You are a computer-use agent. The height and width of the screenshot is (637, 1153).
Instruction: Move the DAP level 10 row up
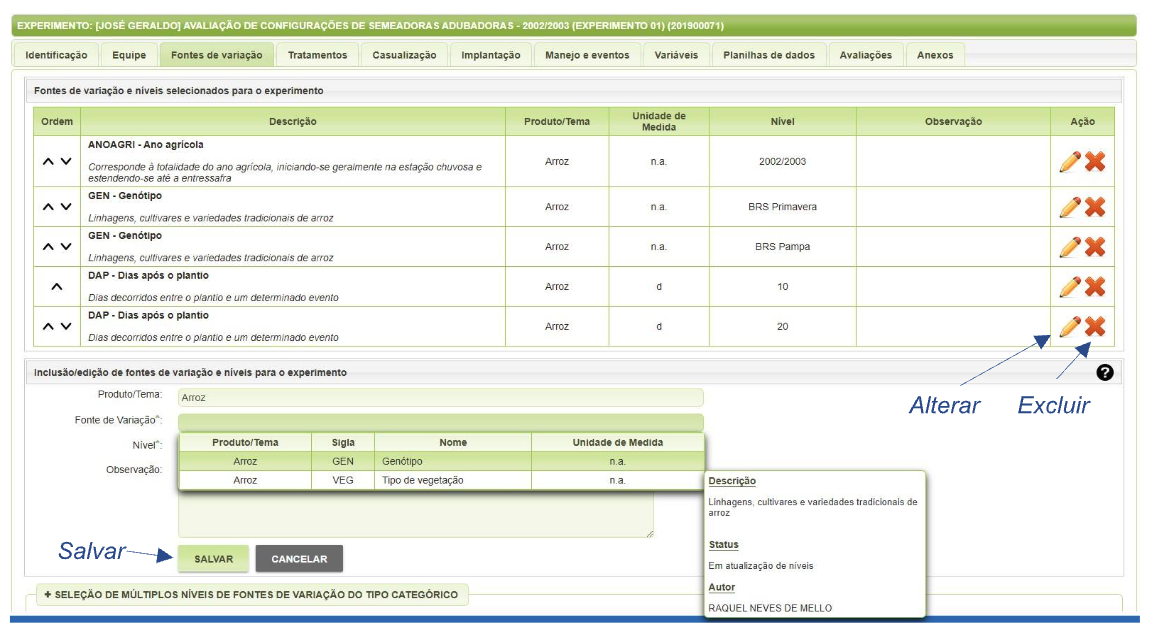coord(57,287)
